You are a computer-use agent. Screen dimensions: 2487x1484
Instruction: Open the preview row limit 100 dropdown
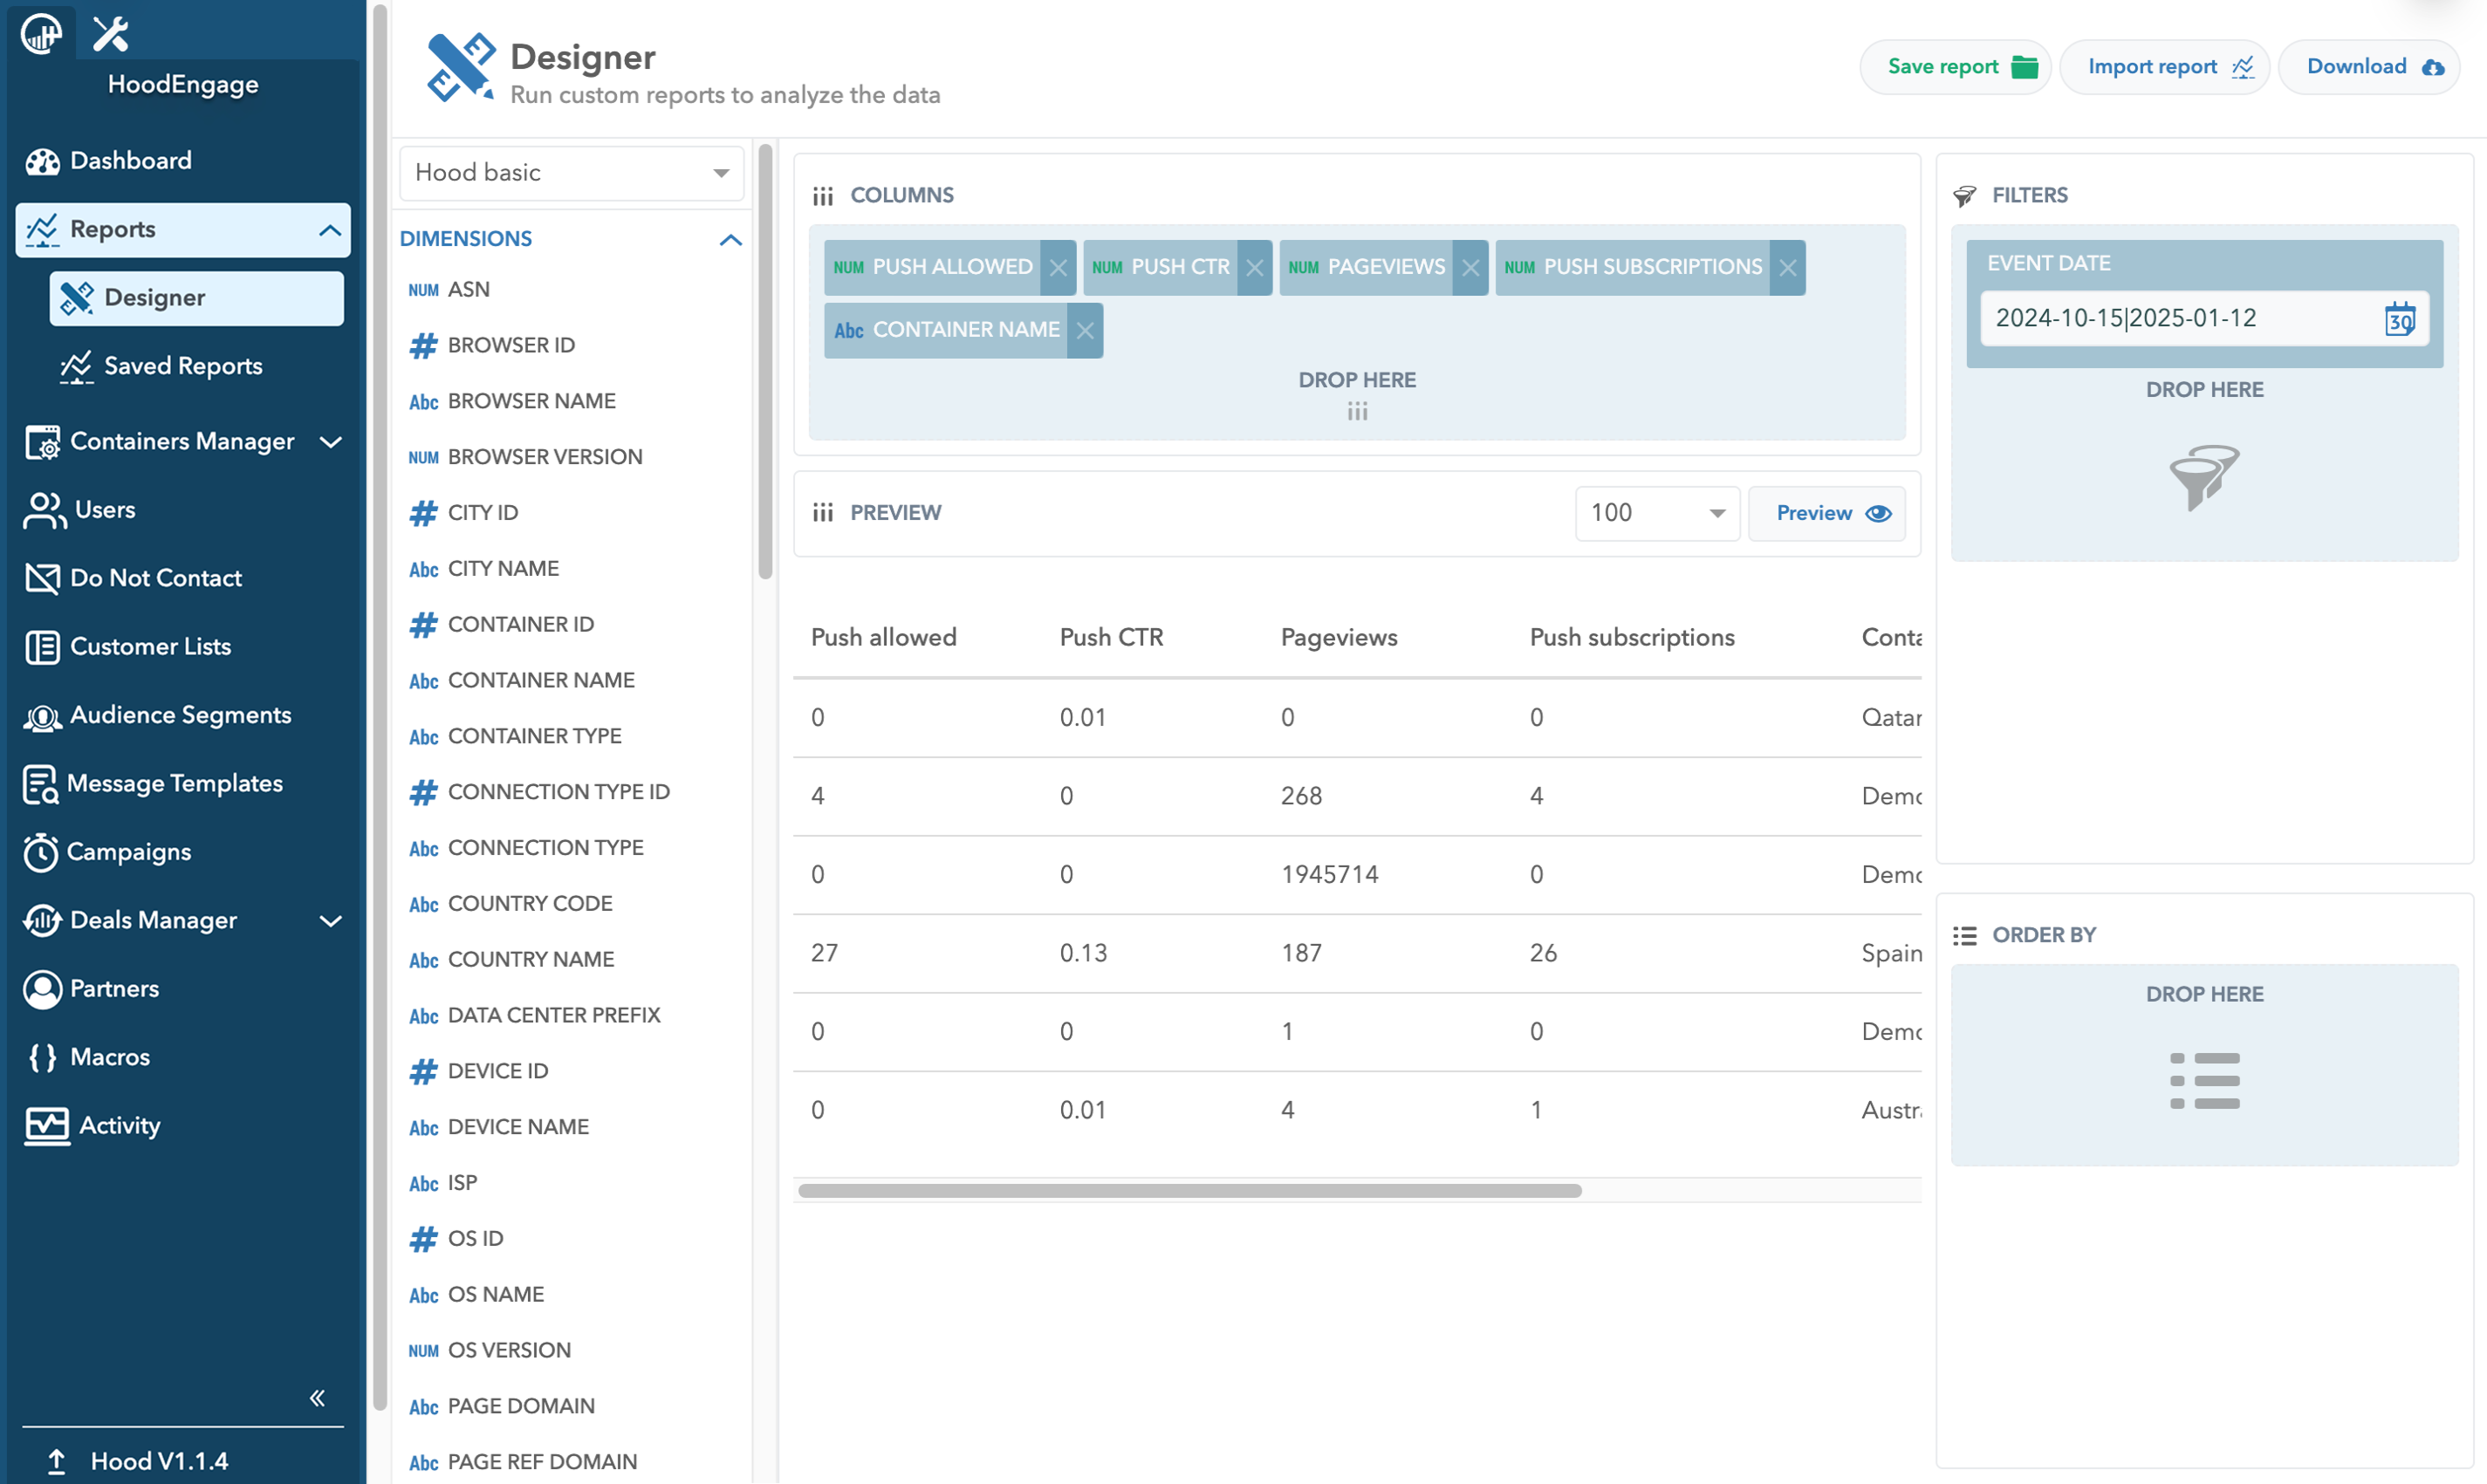(x=1656, y=513)
